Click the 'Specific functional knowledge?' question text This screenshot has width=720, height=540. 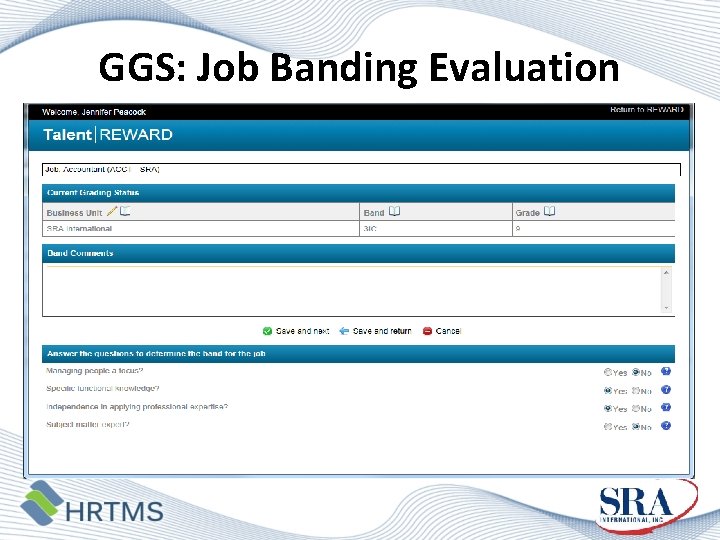[102, 388]
